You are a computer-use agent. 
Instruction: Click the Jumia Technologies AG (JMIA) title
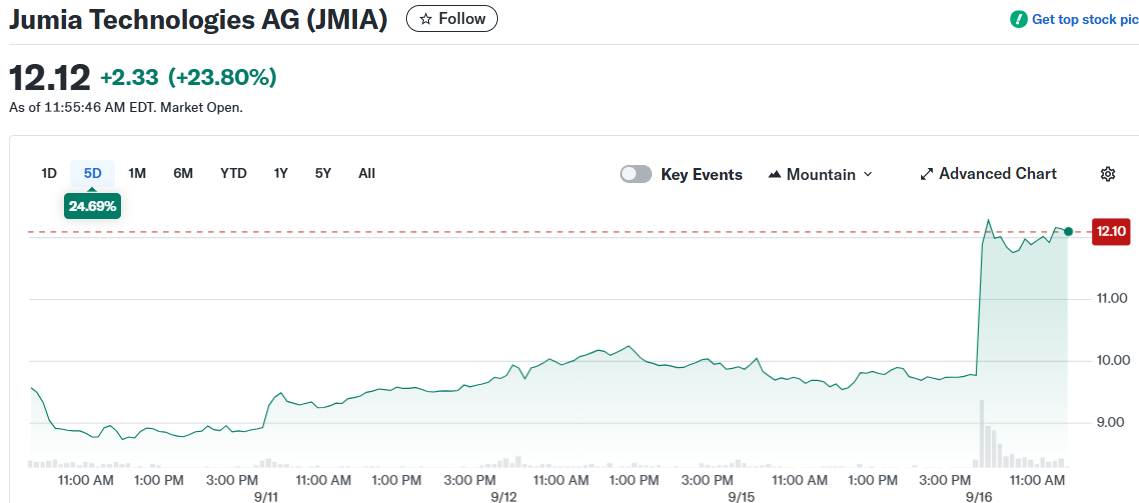click(198, 20)
